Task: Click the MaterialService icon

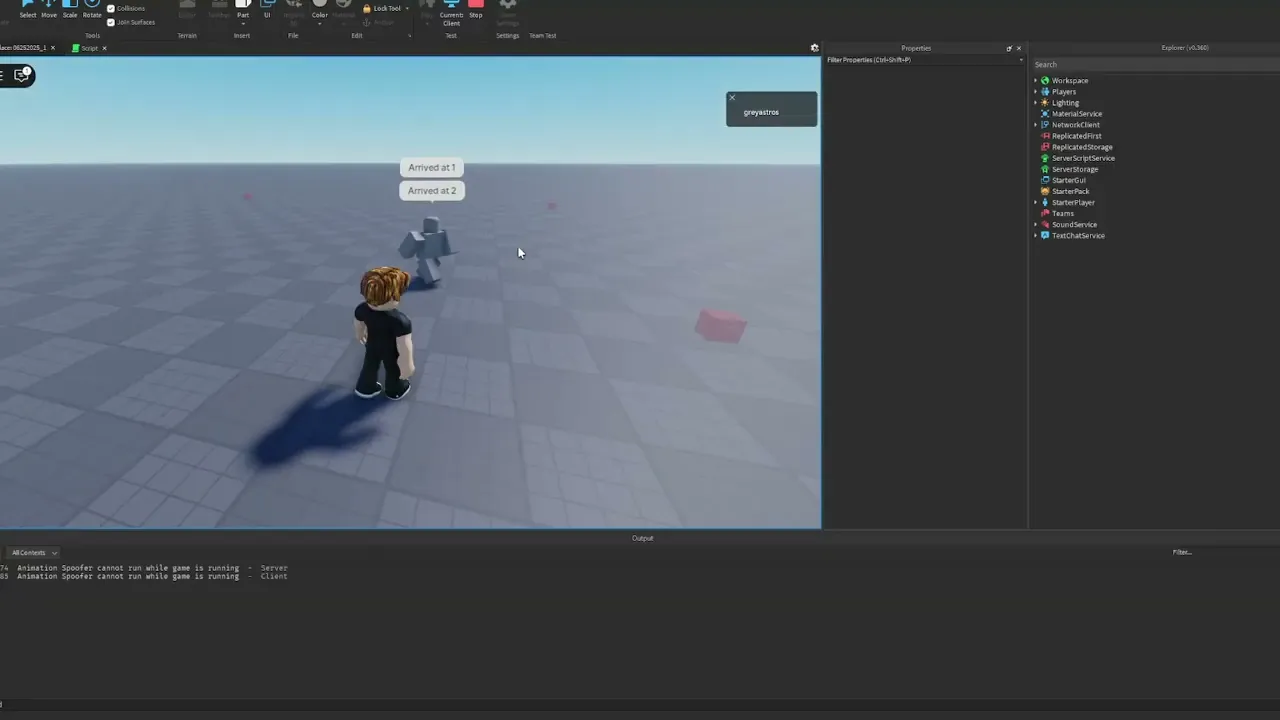Action: (1045, 114)
